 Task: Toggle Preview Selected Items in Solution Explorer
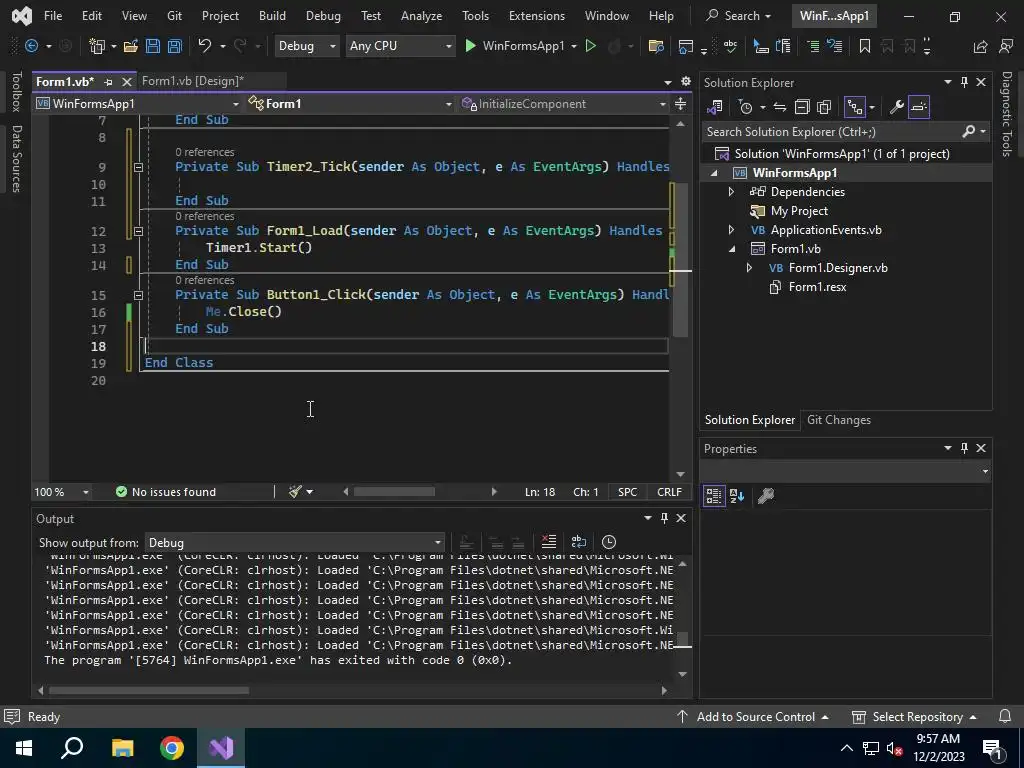tap(919, 107)
